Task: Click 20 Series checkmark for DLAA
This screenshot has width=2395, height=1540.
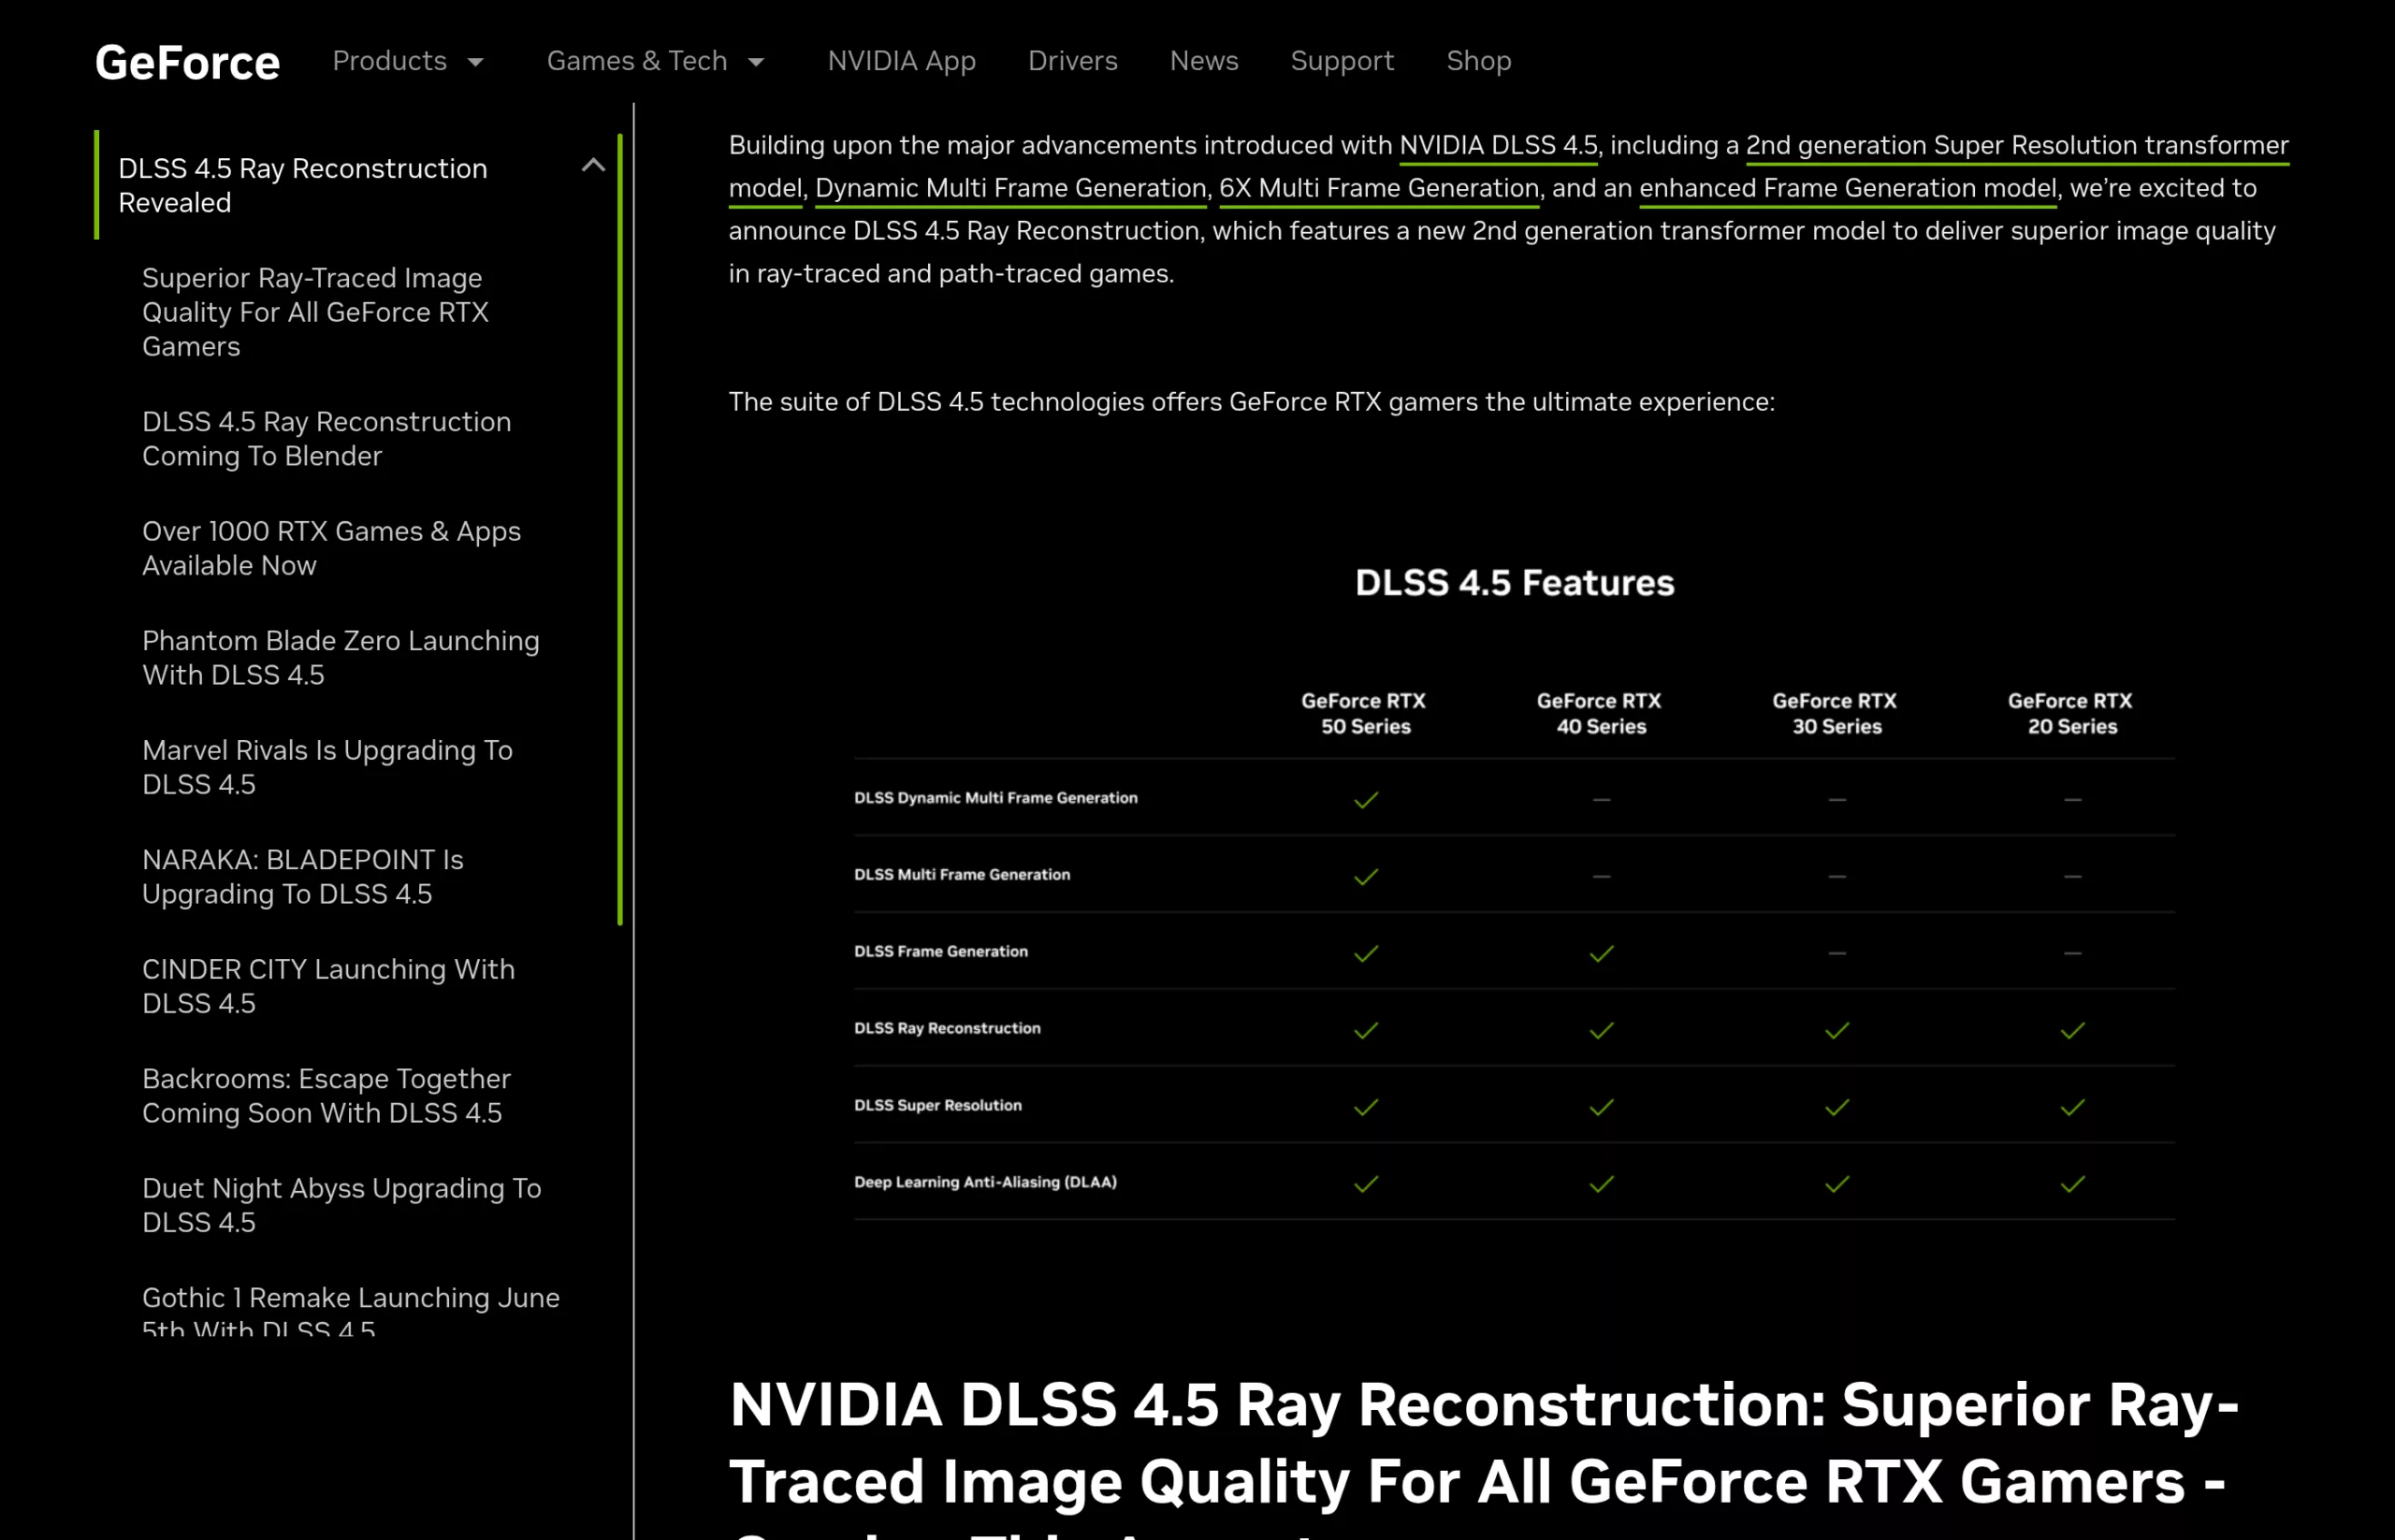Action: coord(2072,1185)
